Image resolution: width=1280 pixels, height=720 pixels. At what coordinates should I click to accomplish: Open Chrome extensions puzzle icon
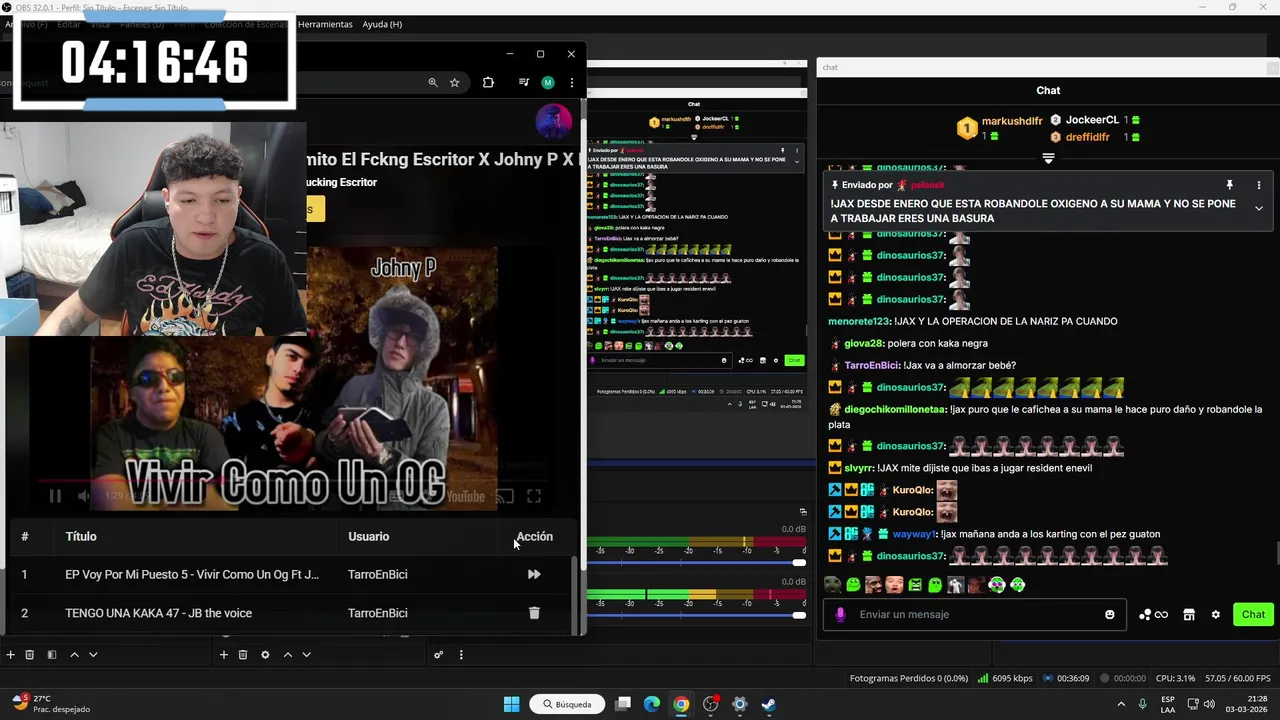click(488, 83)
